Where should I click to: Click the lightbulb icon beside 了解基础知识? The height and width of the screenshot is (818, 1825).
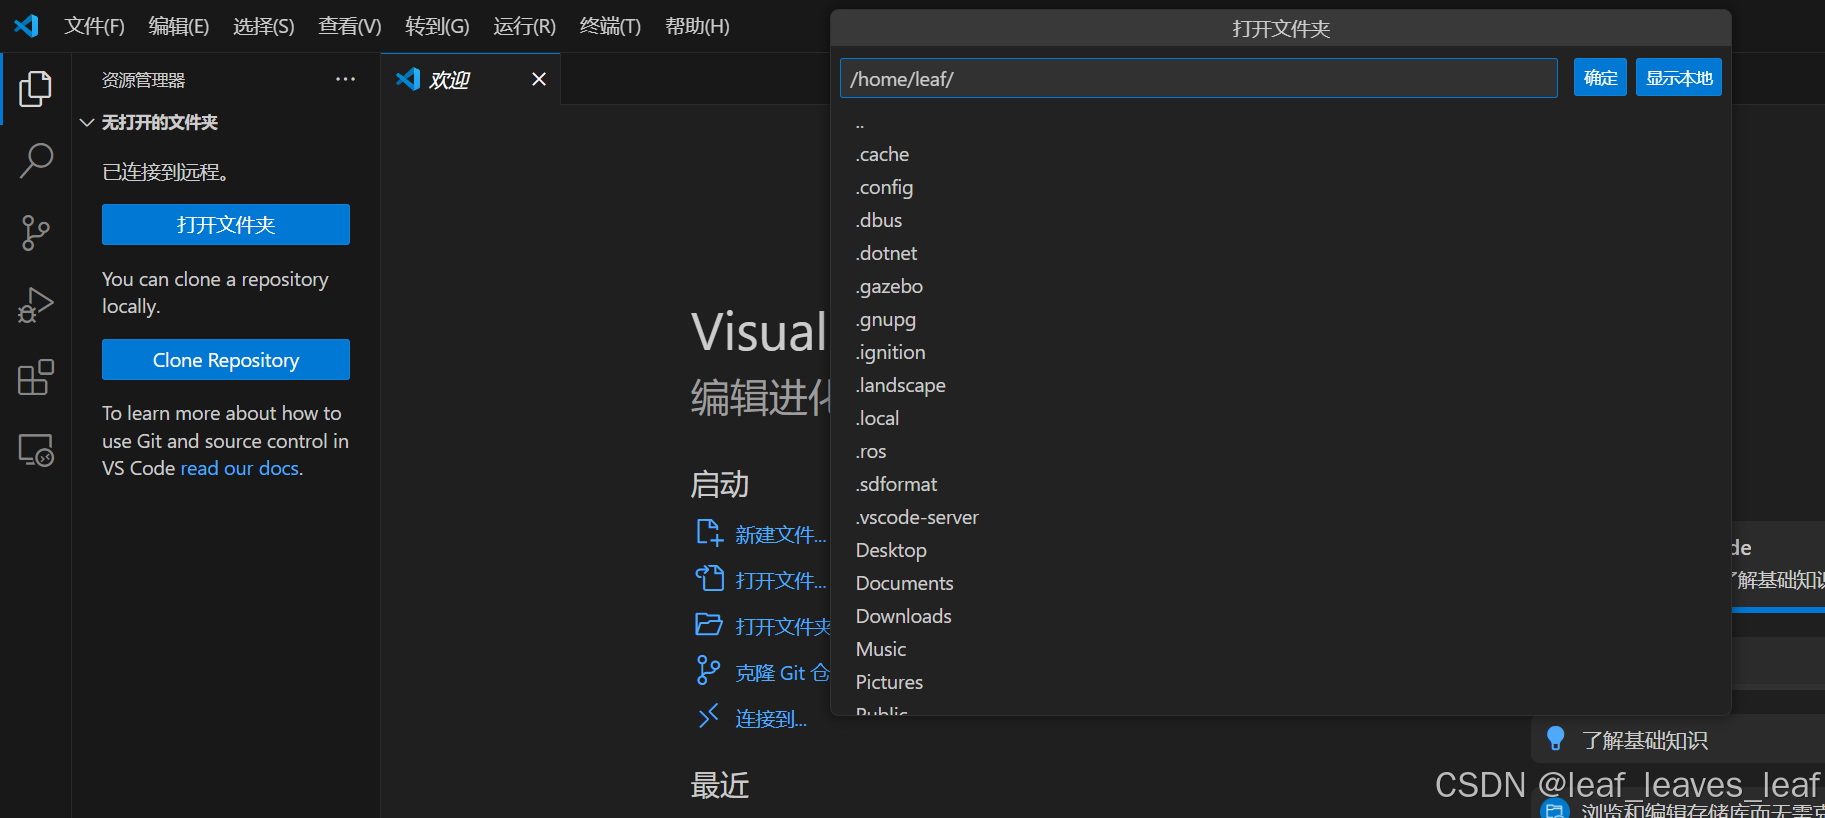[1555, 739]
